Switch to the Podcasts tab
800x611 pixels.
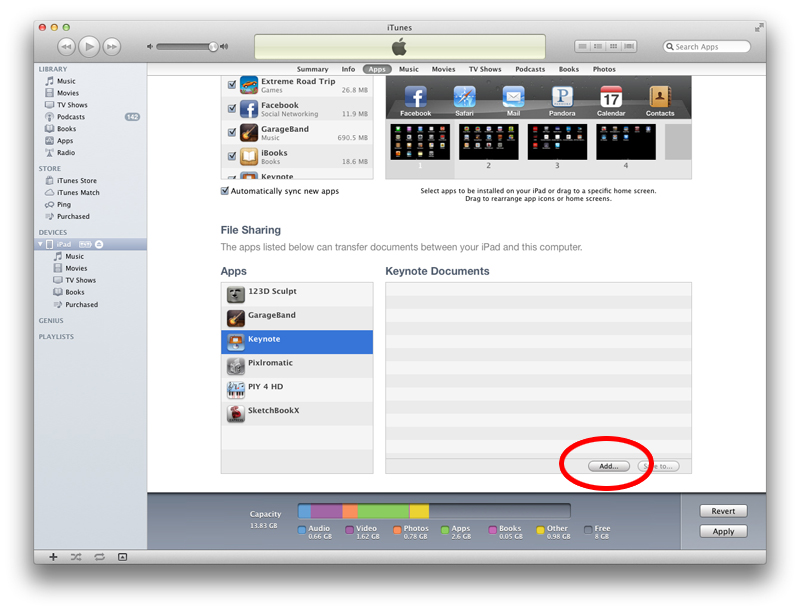point(530,69)
